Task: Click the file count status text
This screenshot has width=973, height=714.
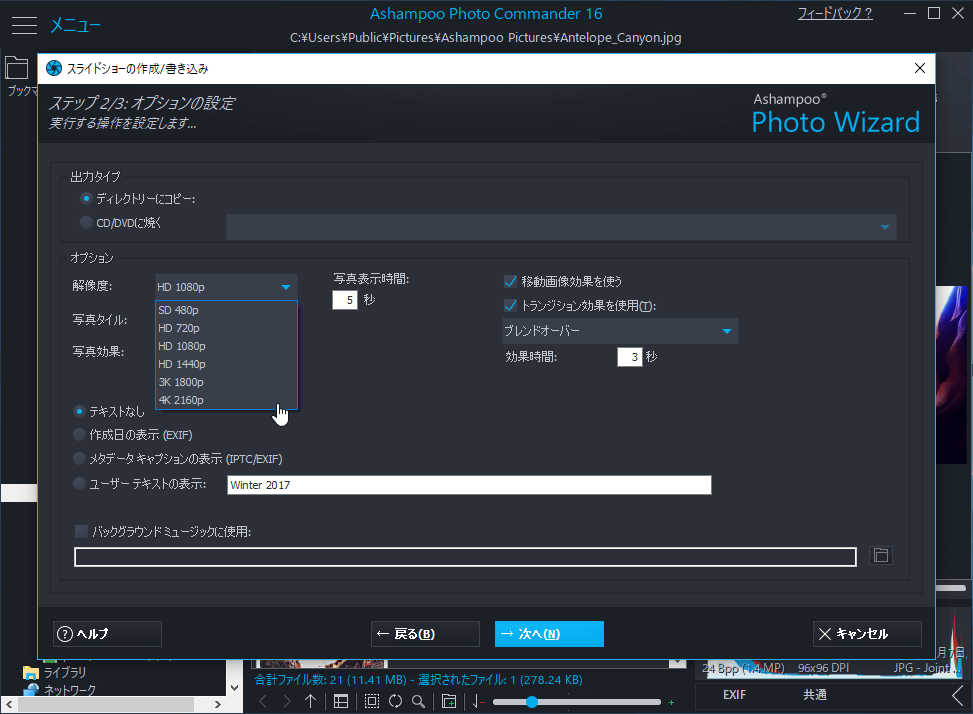Action: [418, 680]
